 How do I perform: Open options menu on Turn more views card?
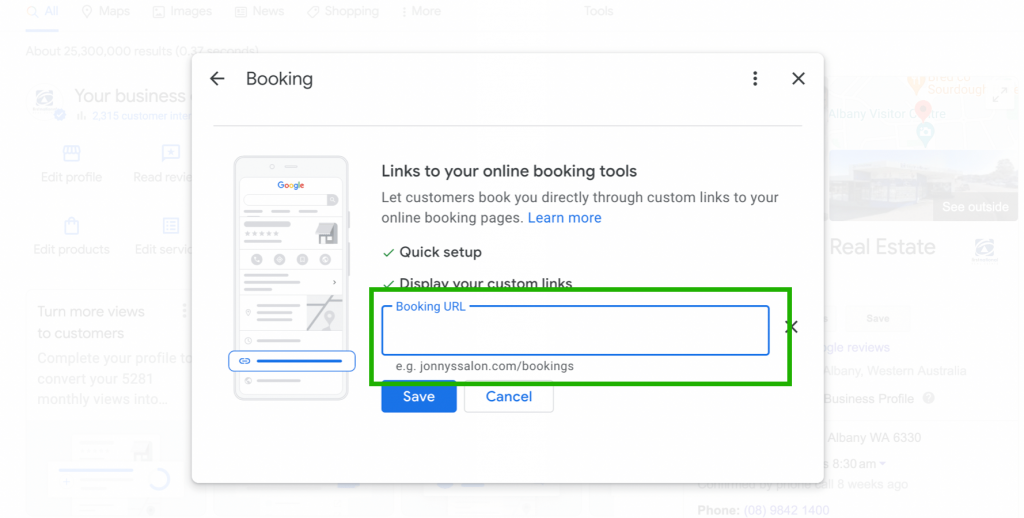click(185, 311)
